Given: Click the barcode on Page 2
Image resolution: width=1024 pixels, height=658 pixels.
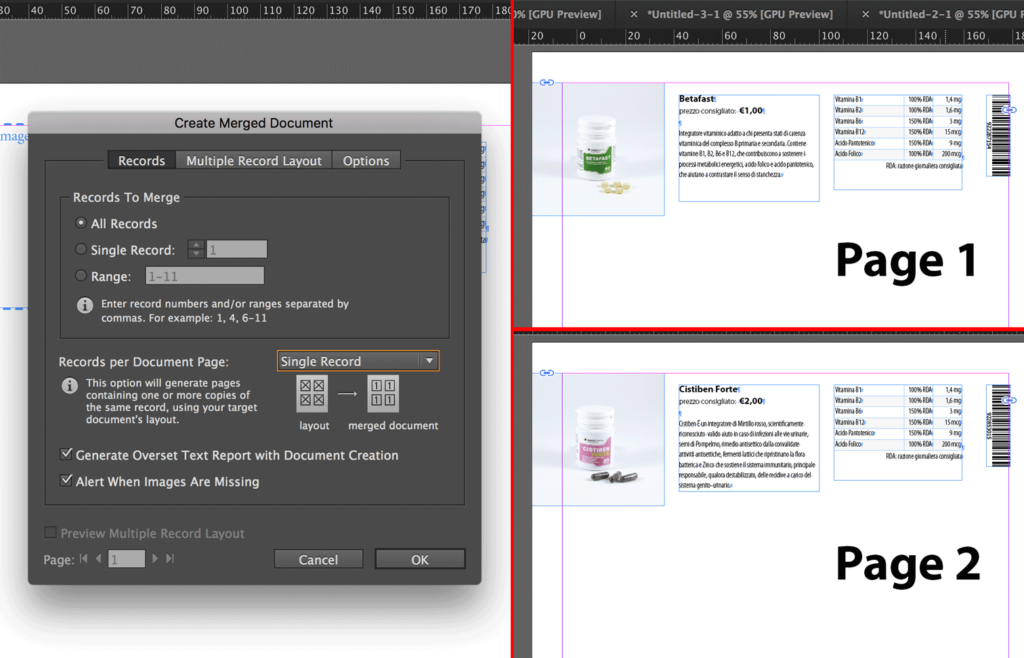Looking at the screenshot, I should (1000, 426).
